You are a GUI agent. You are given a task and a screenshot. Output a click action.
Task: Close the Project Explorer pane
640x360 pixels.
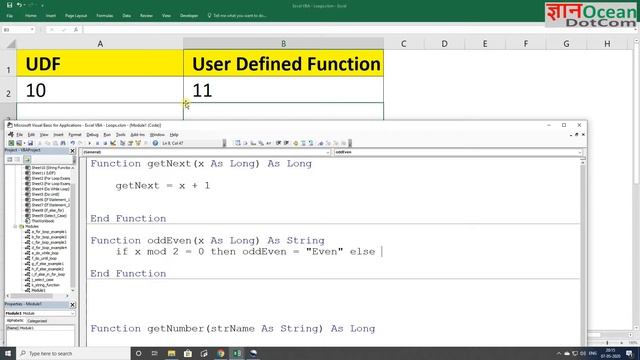pyautogui.click(x=73, y=151)
